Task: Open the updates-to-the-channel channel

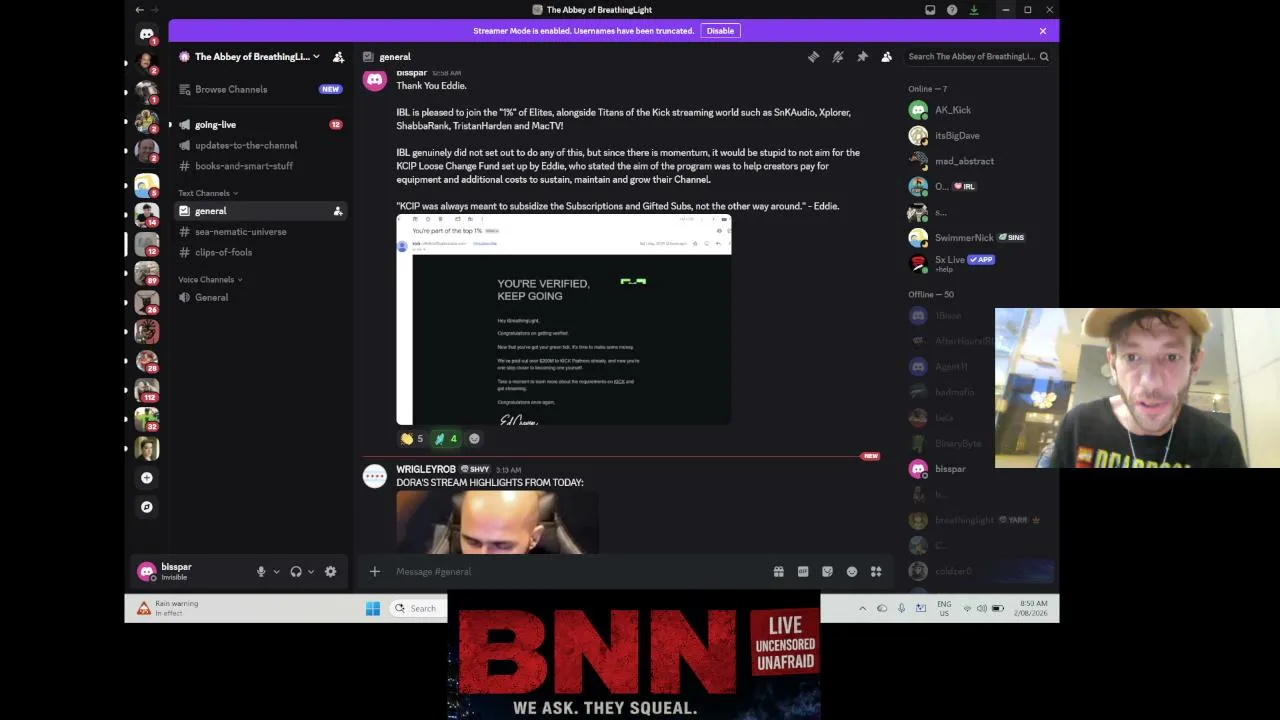Action: coord(260,146)
